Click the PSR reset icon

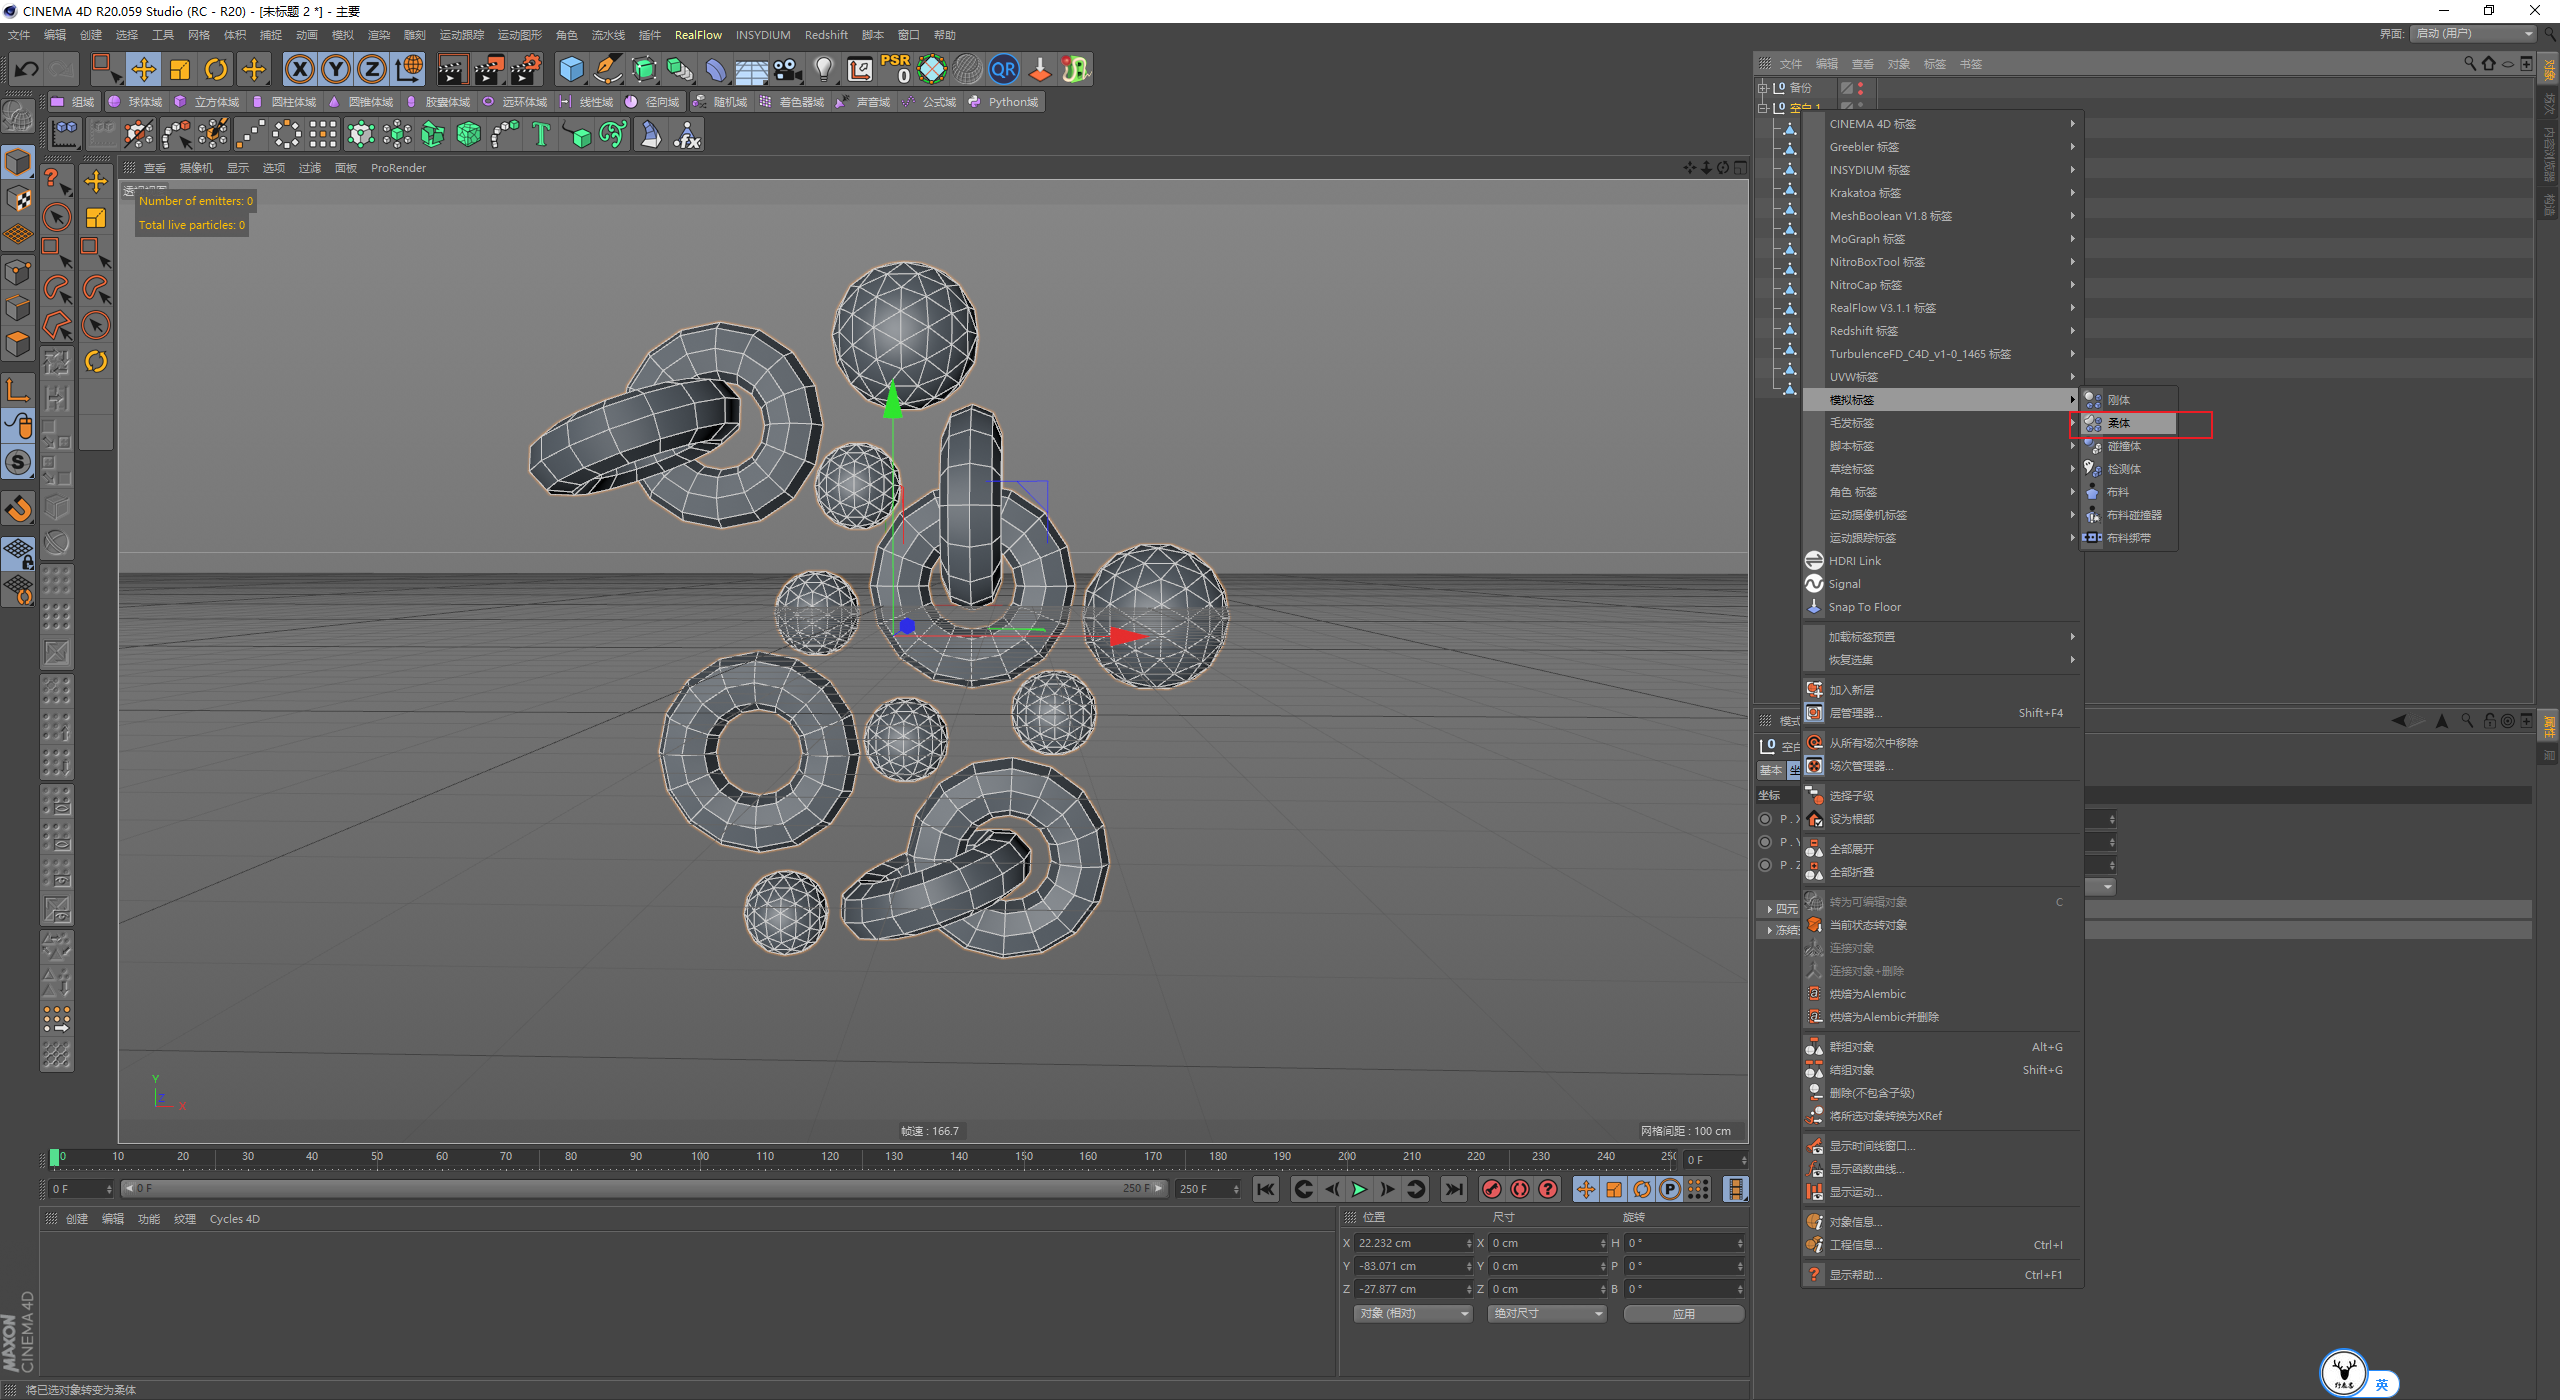[896, 69]
